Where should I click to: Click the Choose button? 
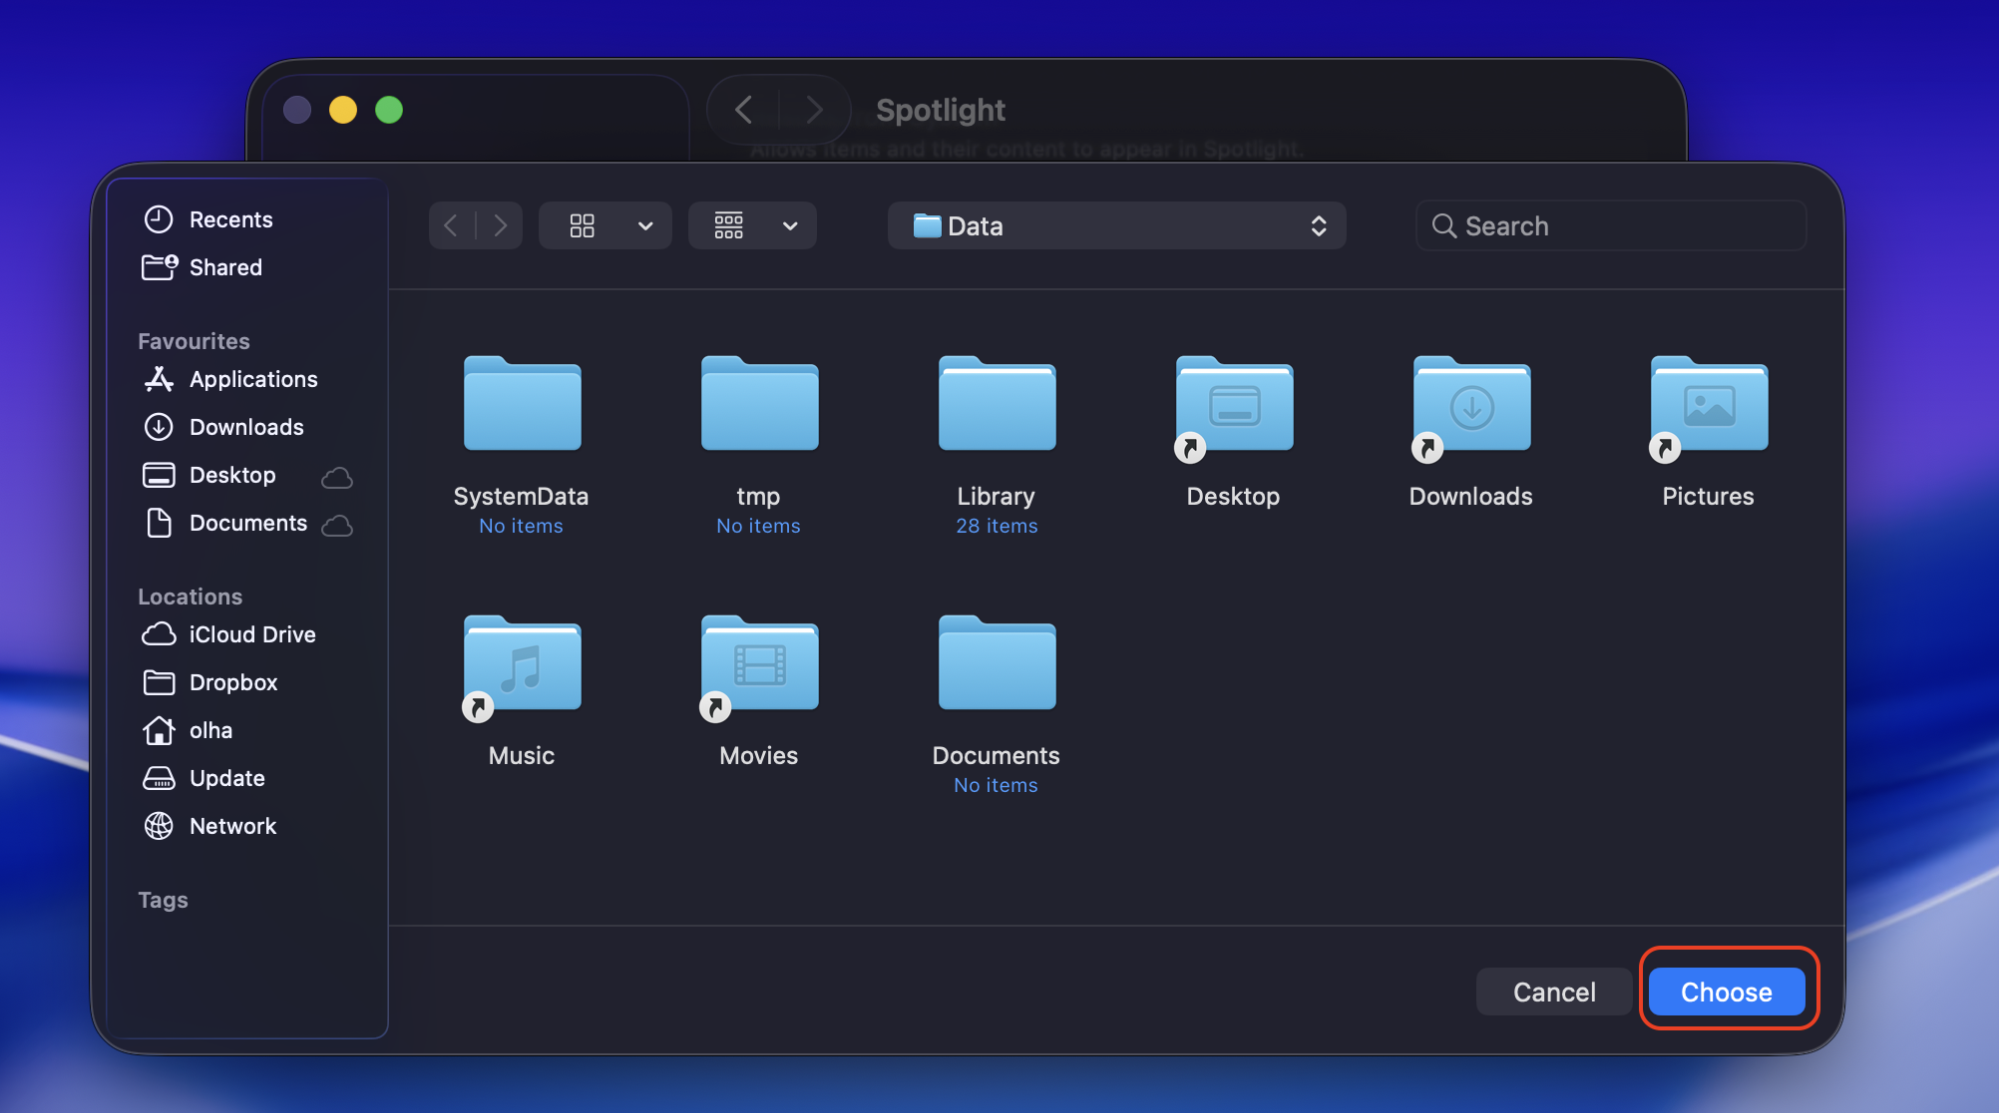1727,992
